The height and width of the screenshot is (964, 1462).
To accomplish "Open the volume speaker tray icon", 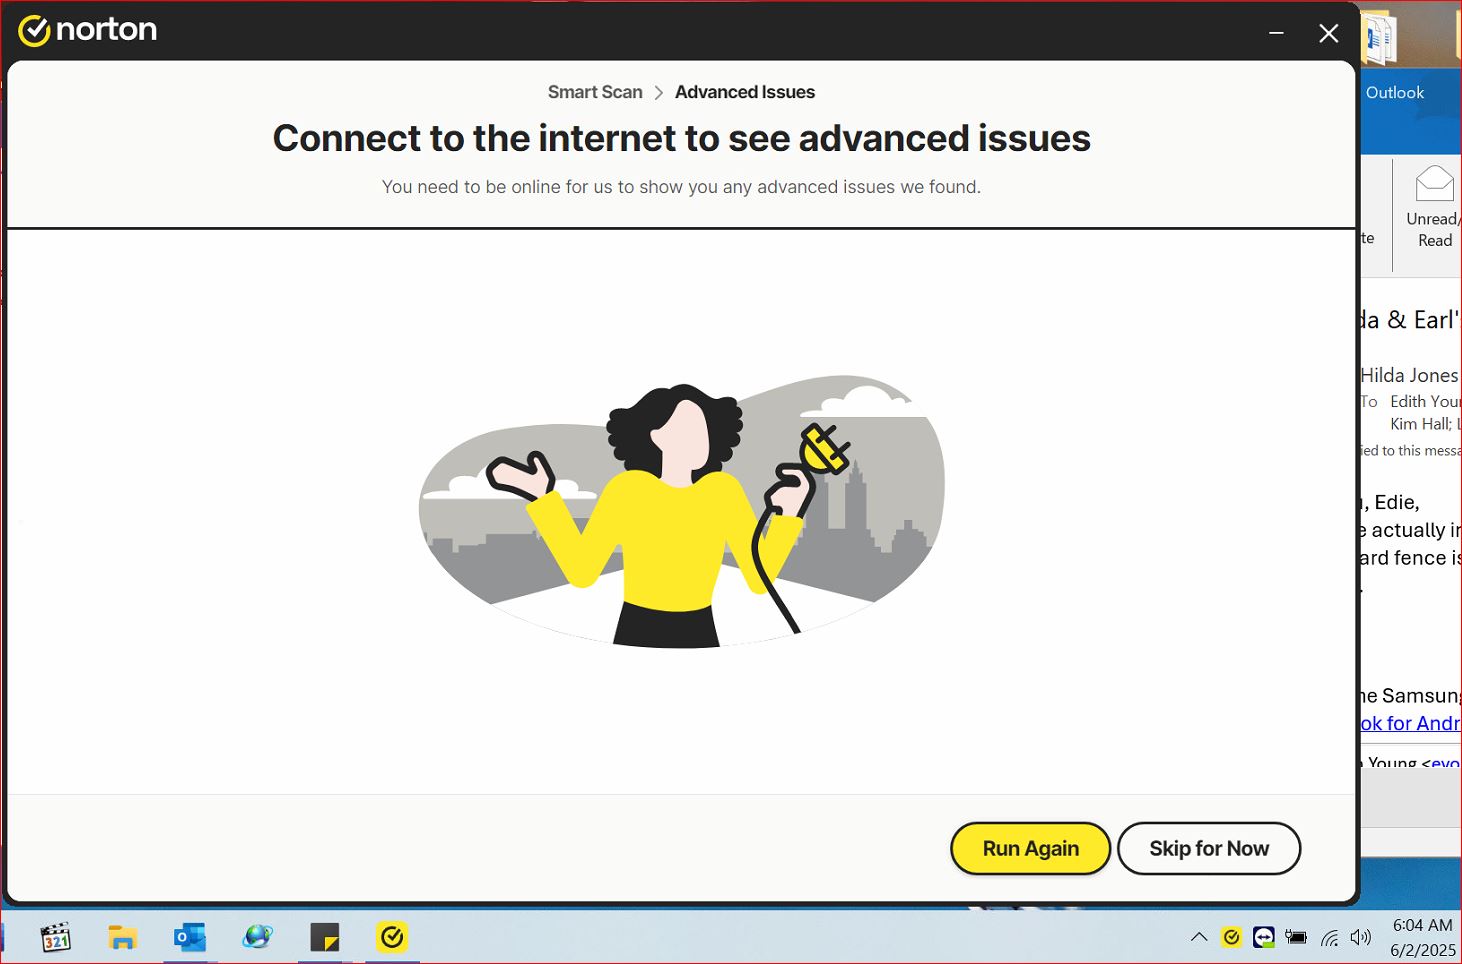I will pos(1360,937).
